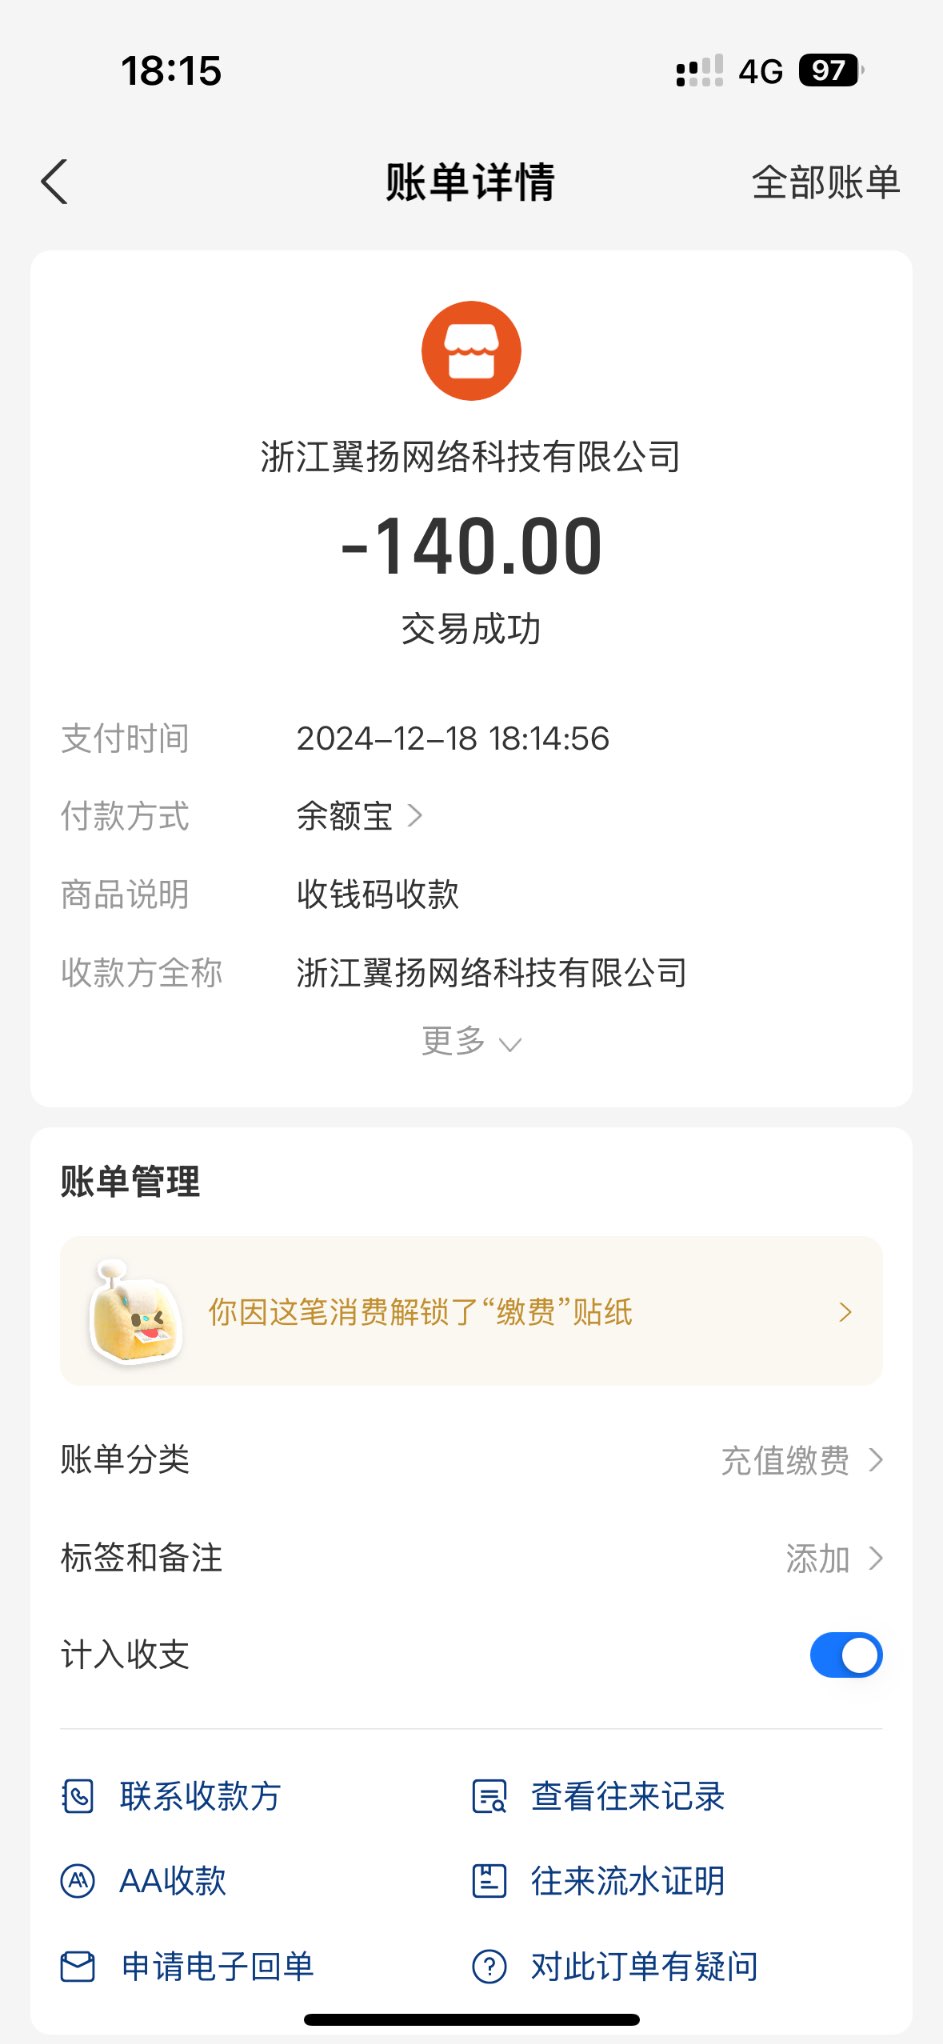Open the 余额宝 payment method chevron
The height and width of the screenshot is (2044, 943).
415,816
